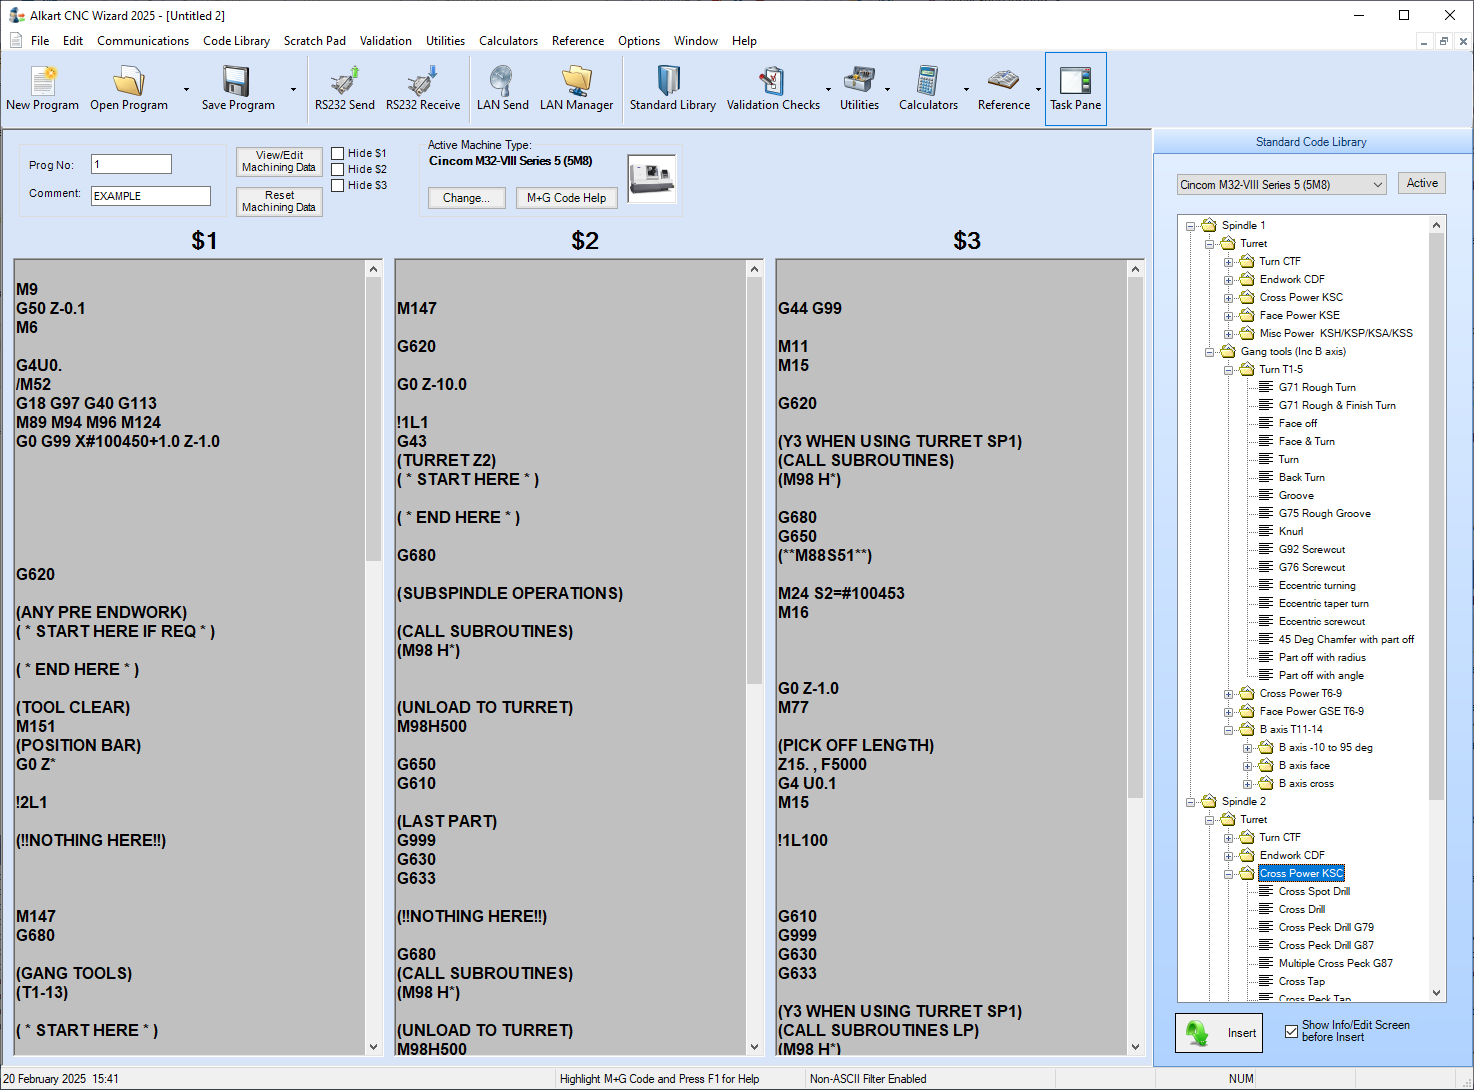Viewport: 1474px width, 1090px height.
Task: Open the Save Program dropdown arrow
Action: coord(293,89)
